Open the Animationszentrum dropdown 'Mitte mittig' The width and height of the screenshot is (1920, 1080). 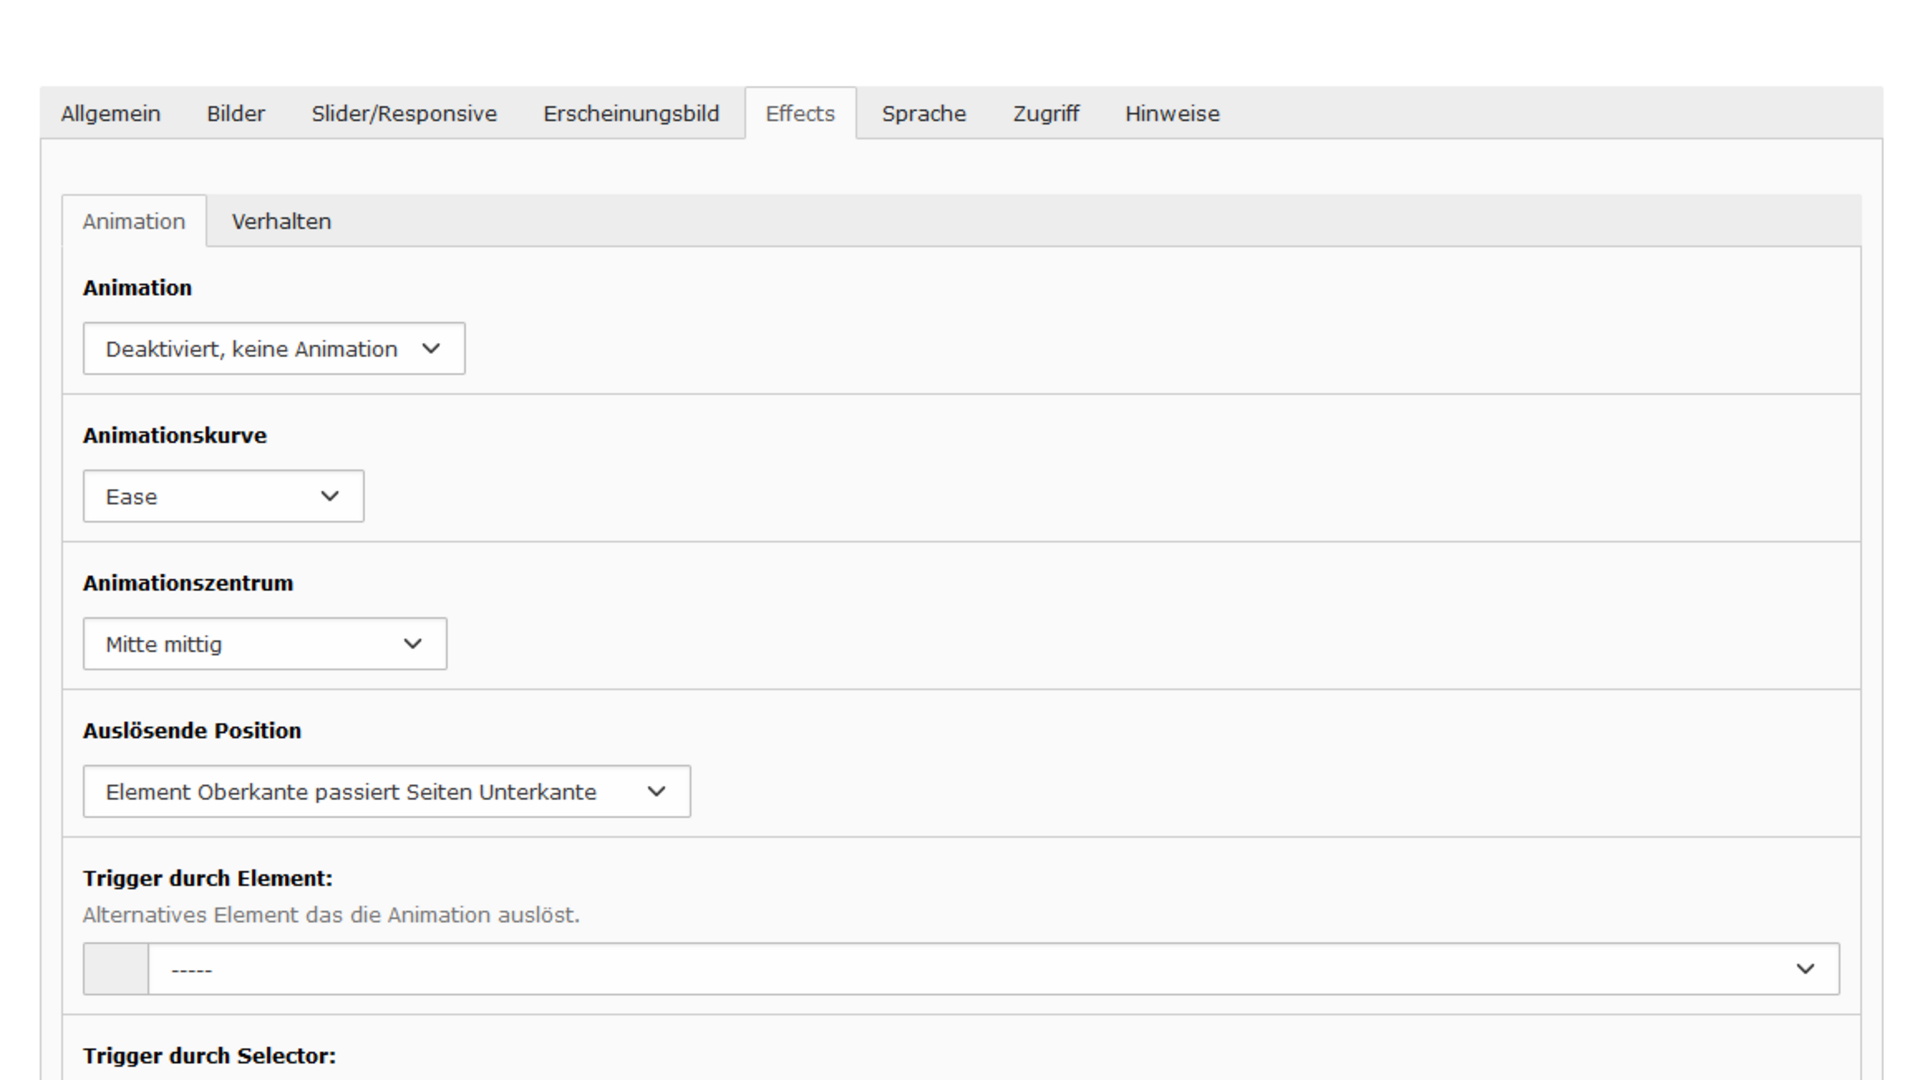click(x=265, y=644)
